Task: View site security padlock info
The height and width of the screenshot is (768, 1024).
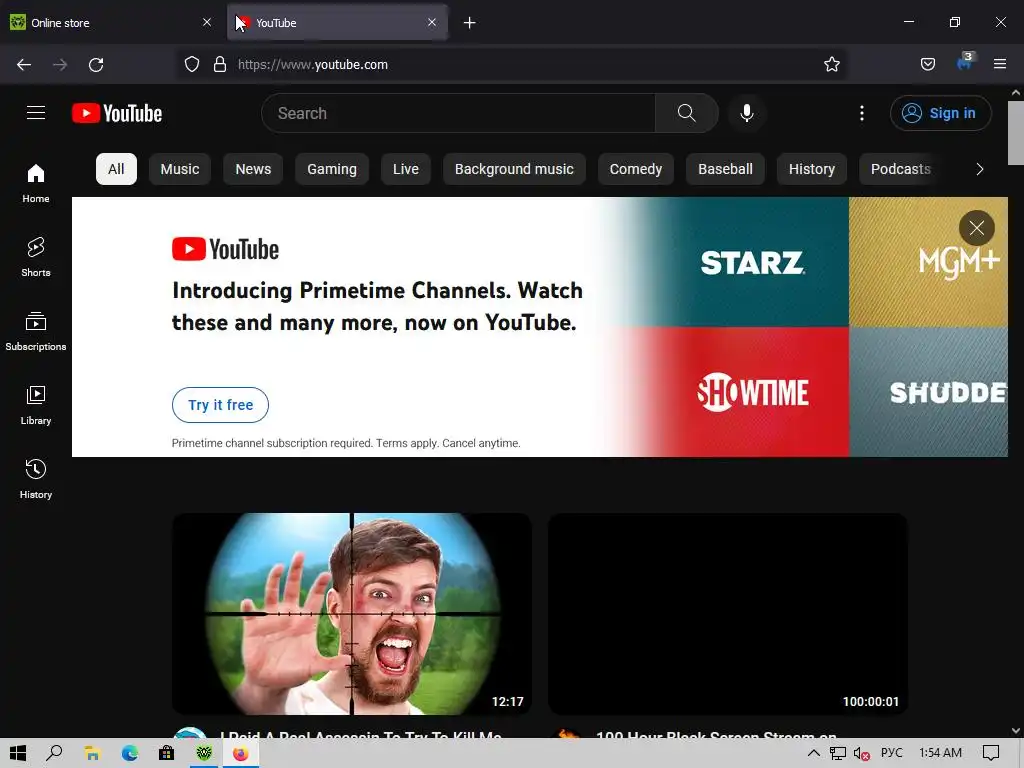Action: coord(220,65)
